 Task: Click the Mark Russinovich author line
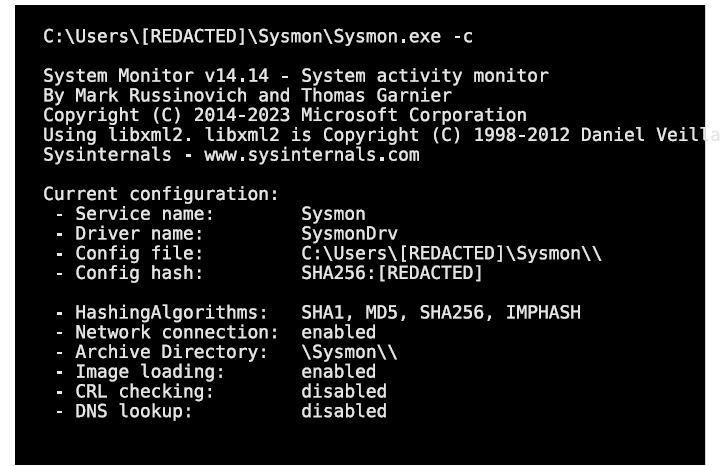coord(247,96)
